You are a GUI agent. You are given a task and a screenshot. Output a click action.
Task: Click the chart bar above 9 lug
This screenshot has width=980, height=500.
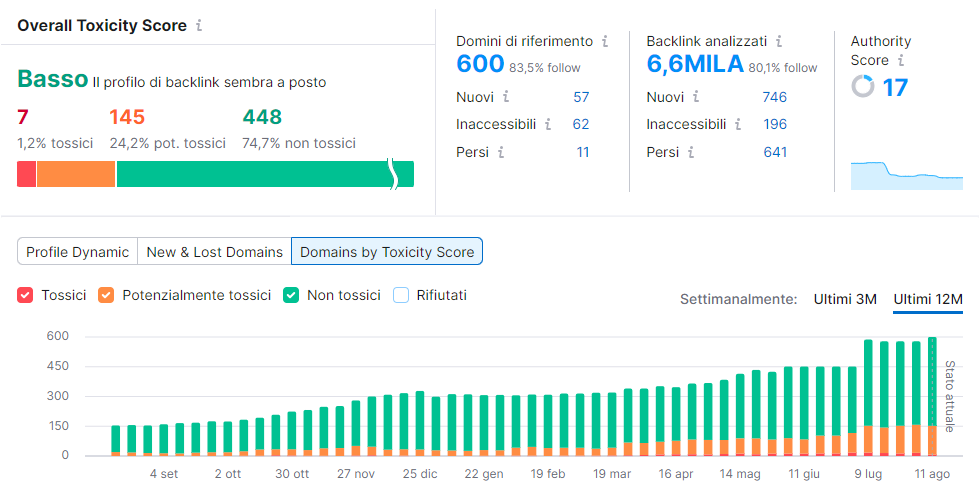[868, 398]
